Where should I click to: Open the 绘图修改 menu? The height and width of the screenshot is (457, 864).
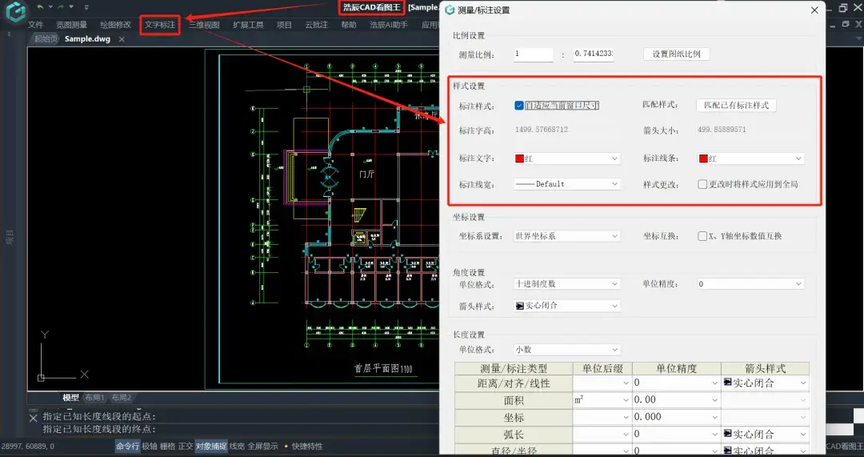(x=116, y=25)
